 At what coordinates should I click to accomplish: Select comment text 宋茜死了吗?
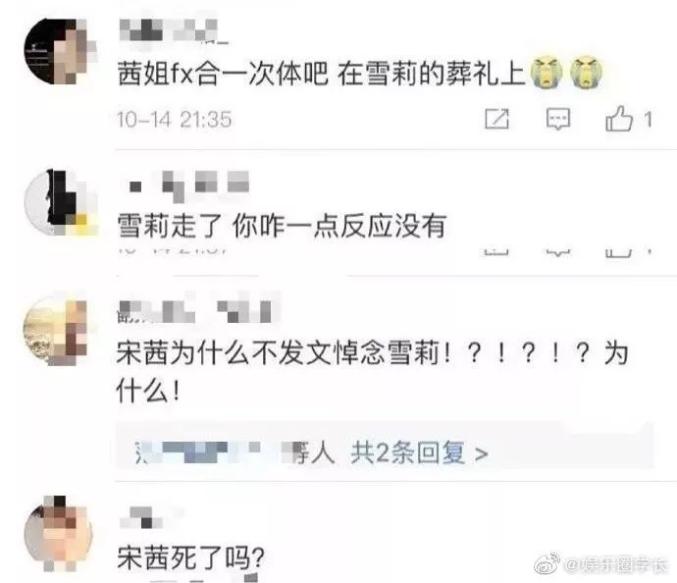[190, 558]
